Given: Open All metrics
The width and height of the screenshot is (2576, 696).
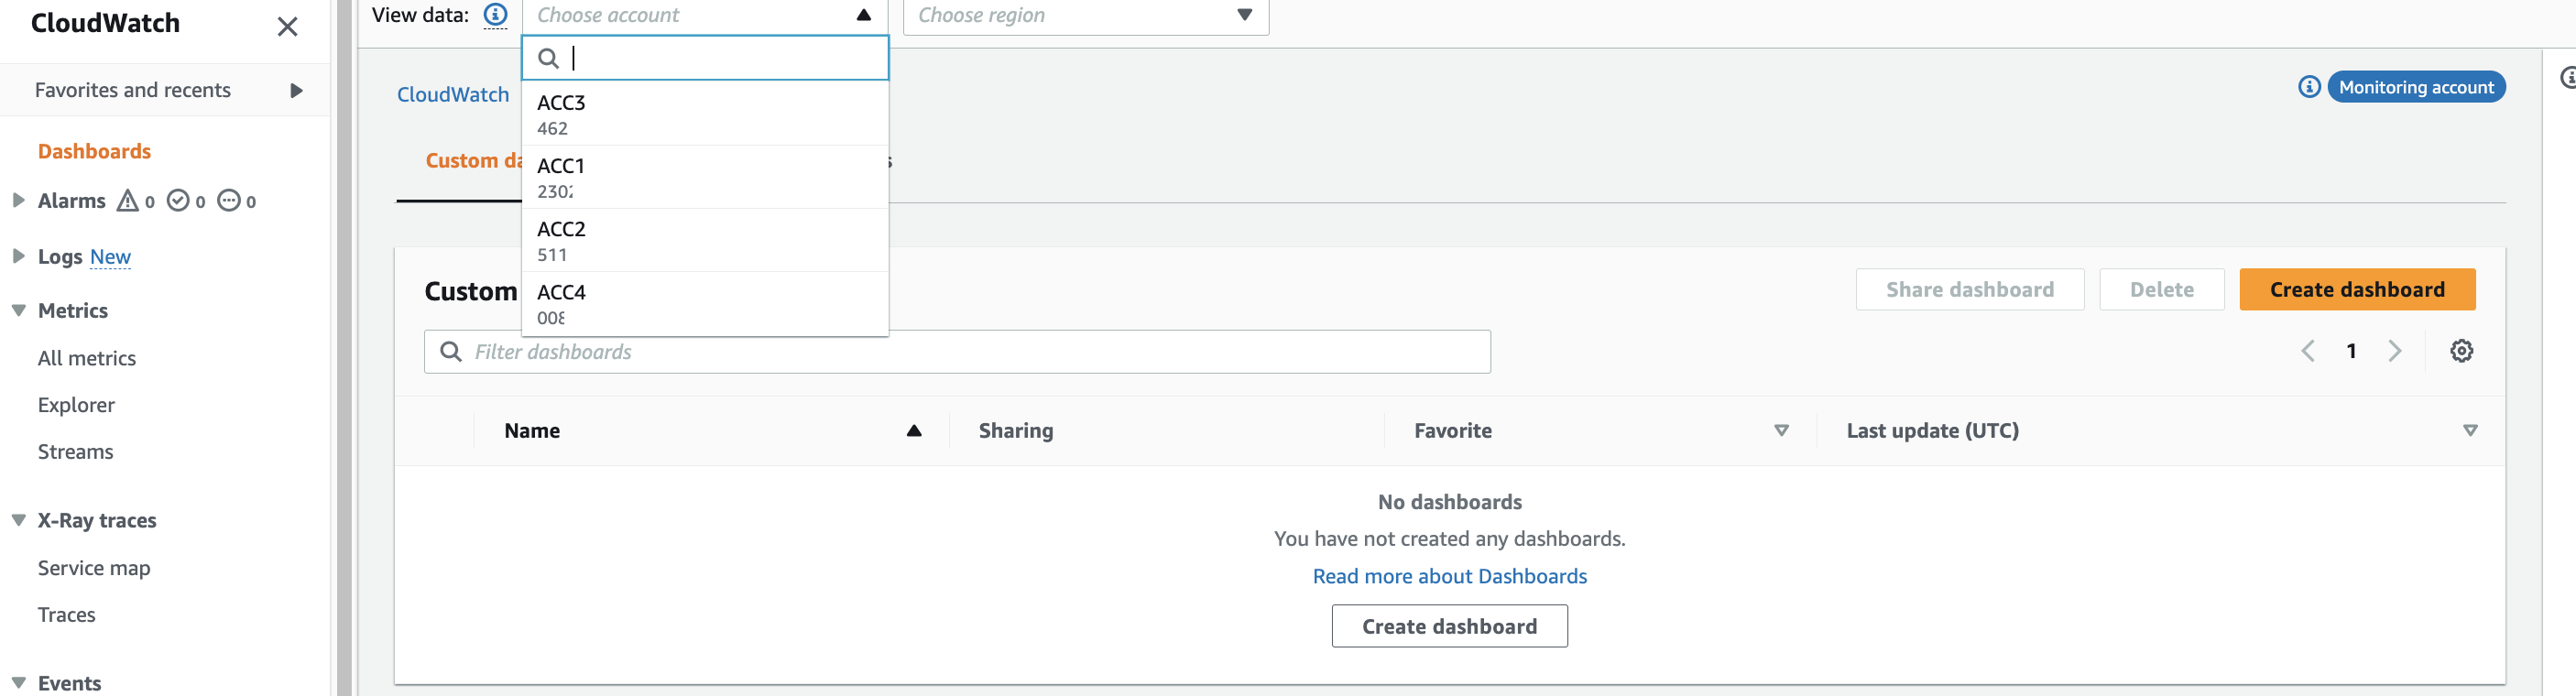Looking at the screenshot, I should tap(87, 358).
